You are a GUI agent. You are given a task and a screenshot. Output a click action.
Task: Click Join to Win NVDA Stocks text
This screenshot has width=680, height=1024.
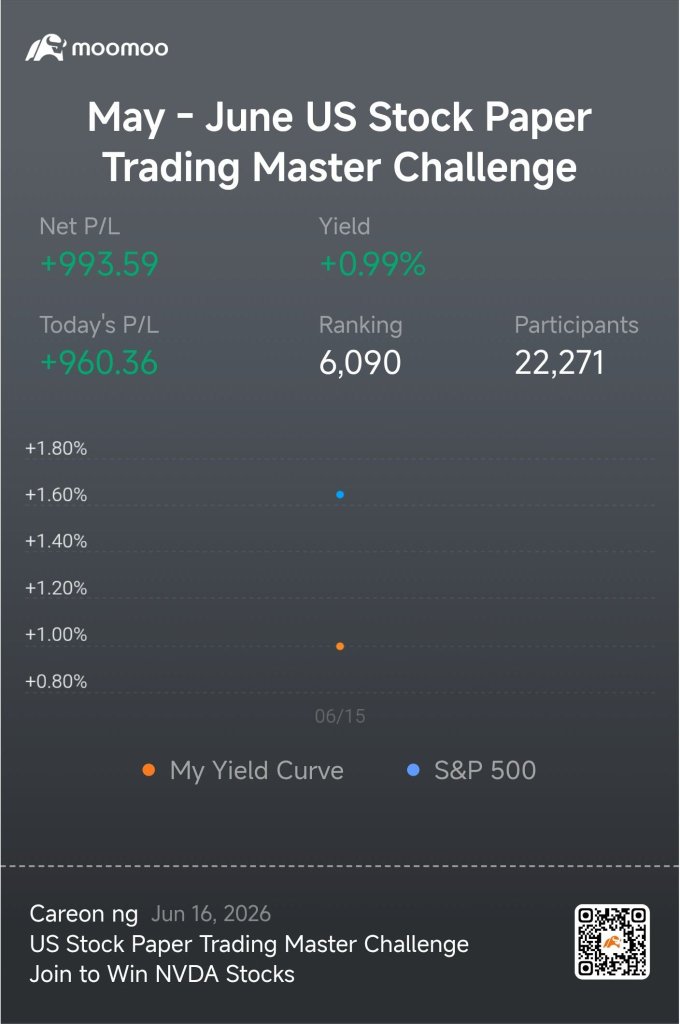point(162,974)
